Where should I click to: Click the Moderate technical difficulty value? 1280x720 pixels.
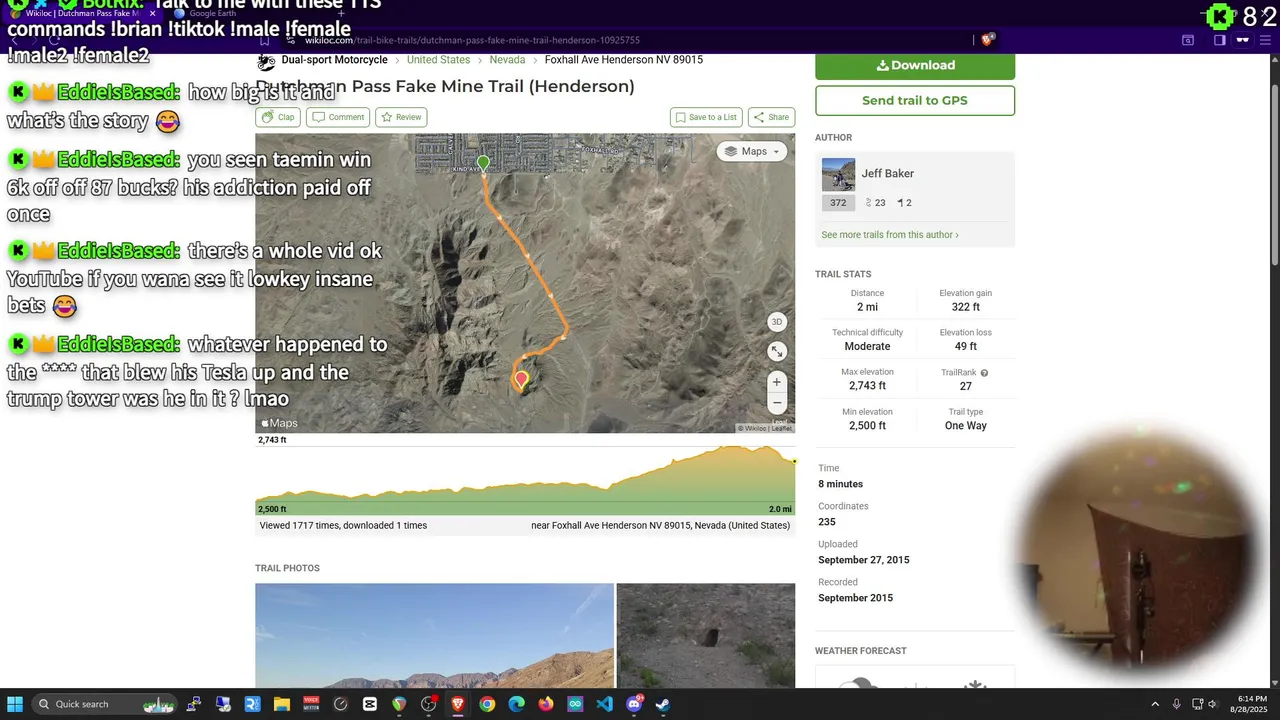click(867, 346)
